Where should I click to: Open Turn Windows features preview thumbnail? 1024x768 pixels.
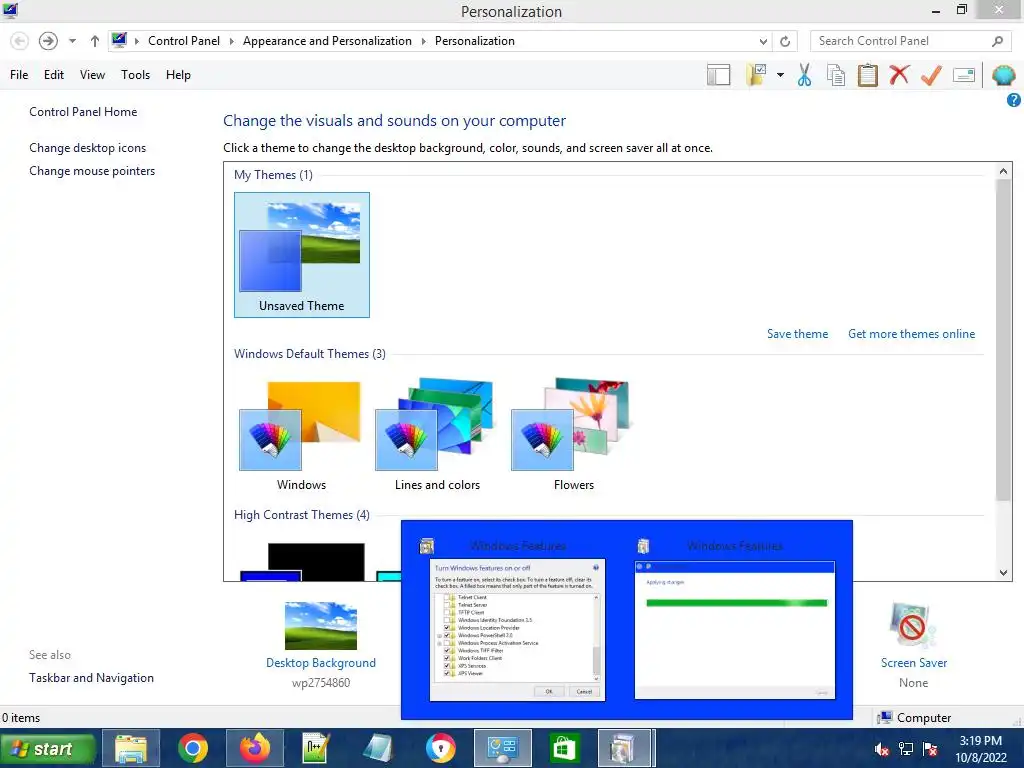coord(517,630)
